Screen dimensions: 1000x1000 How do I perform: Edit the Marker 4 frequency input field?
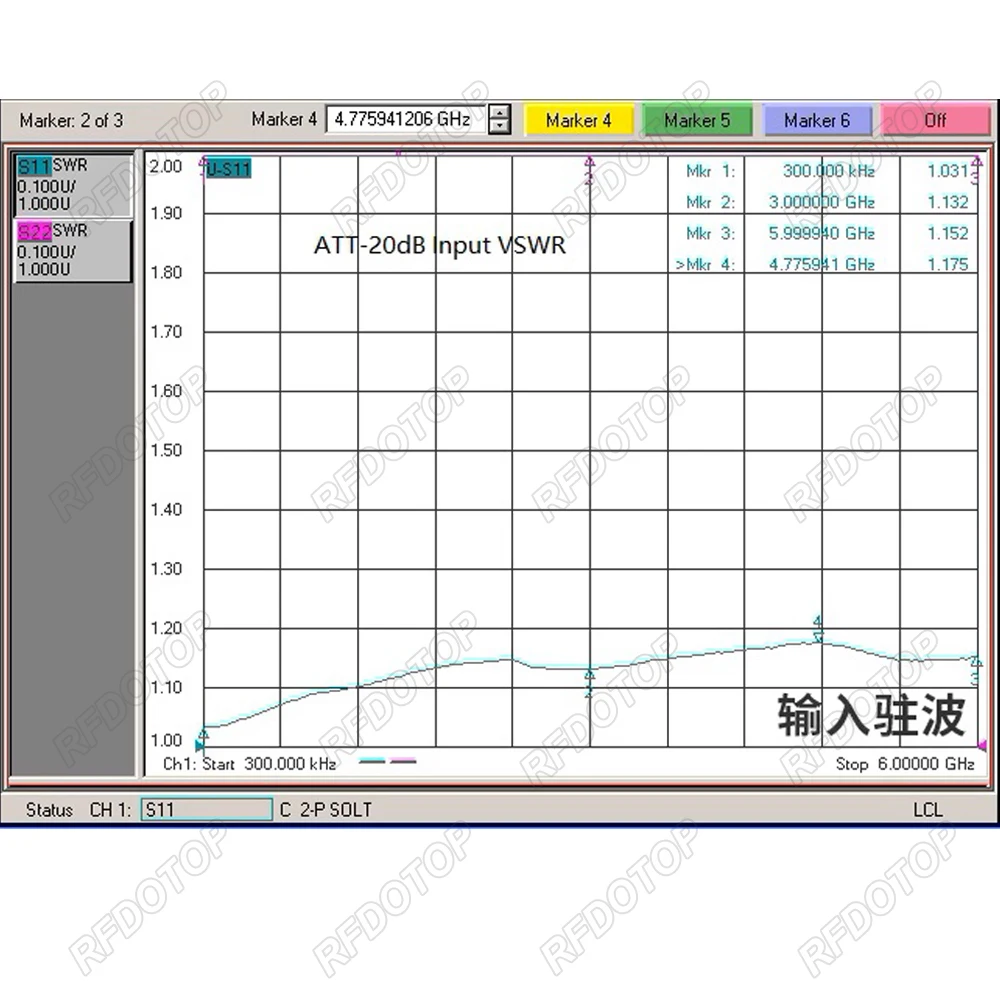(406, 119)
